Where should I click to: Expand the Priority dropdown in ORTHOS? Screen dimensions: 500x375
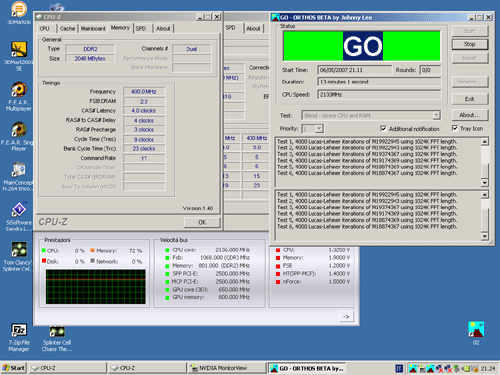[x=319, y=128]
